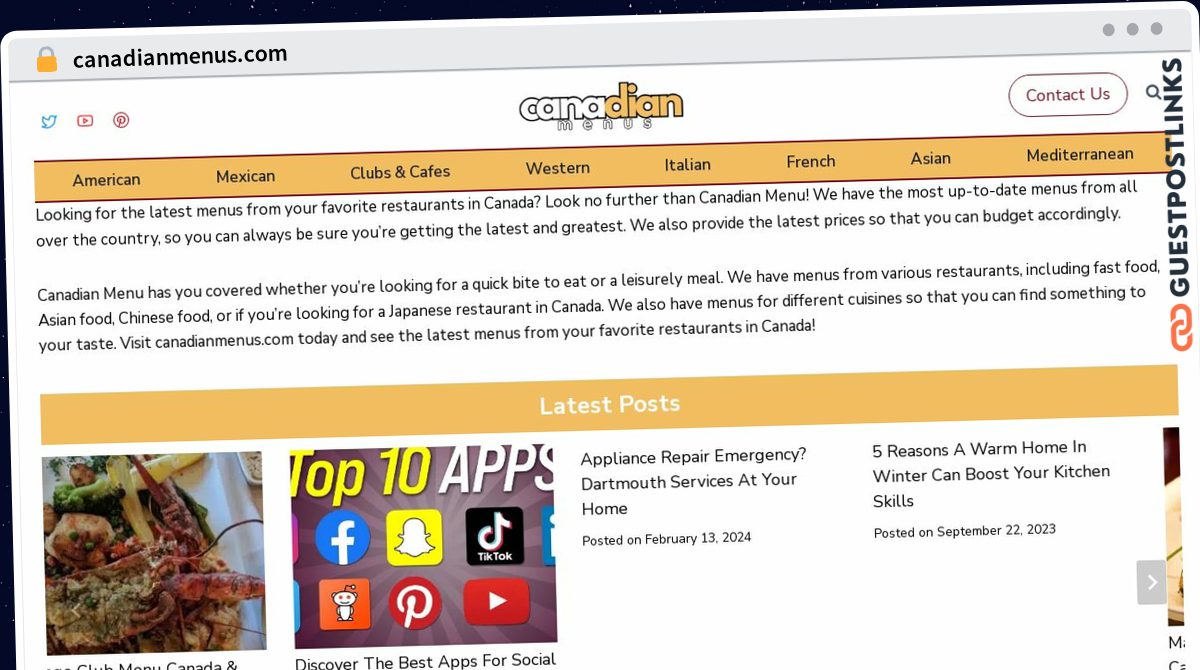Advance the Latest Posts carousel right
1200x670 pixels.
tap(1151, 582)
